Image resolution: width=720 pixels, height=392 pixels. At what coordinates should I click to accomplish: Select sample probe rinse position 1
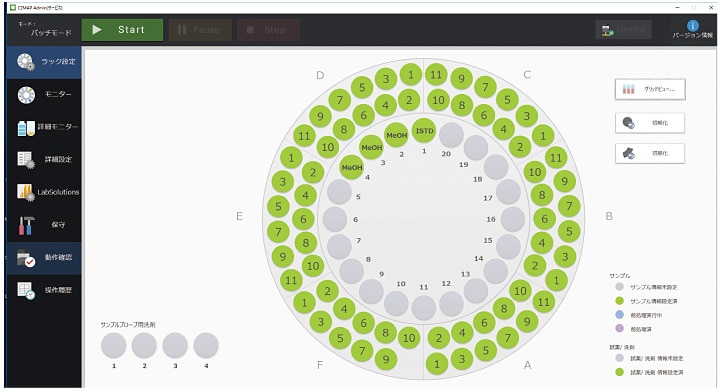pyautogui.click(x=113, y=346)
